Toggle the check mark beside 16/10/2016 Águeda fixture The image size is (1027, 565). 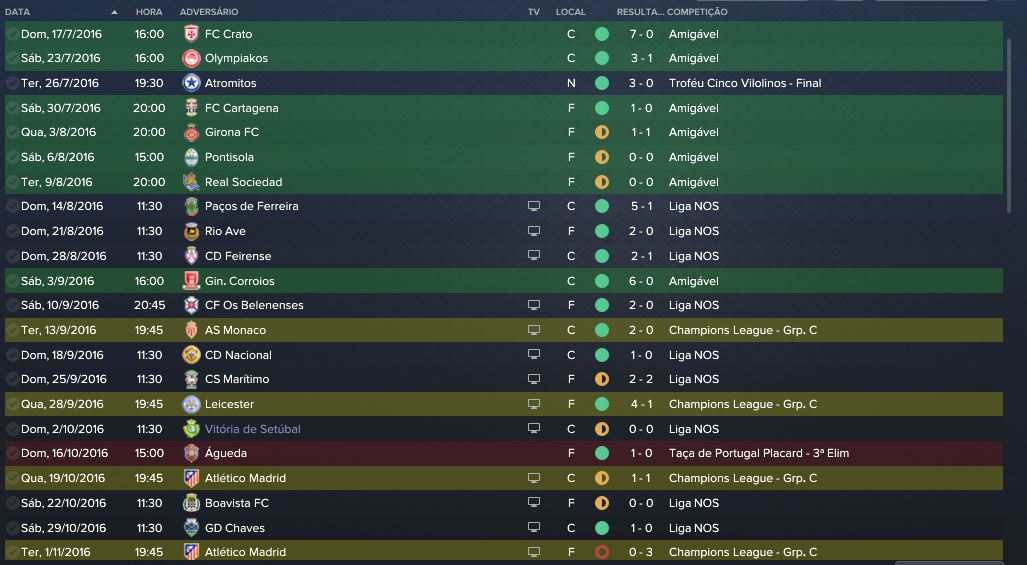tap(12, 453)
